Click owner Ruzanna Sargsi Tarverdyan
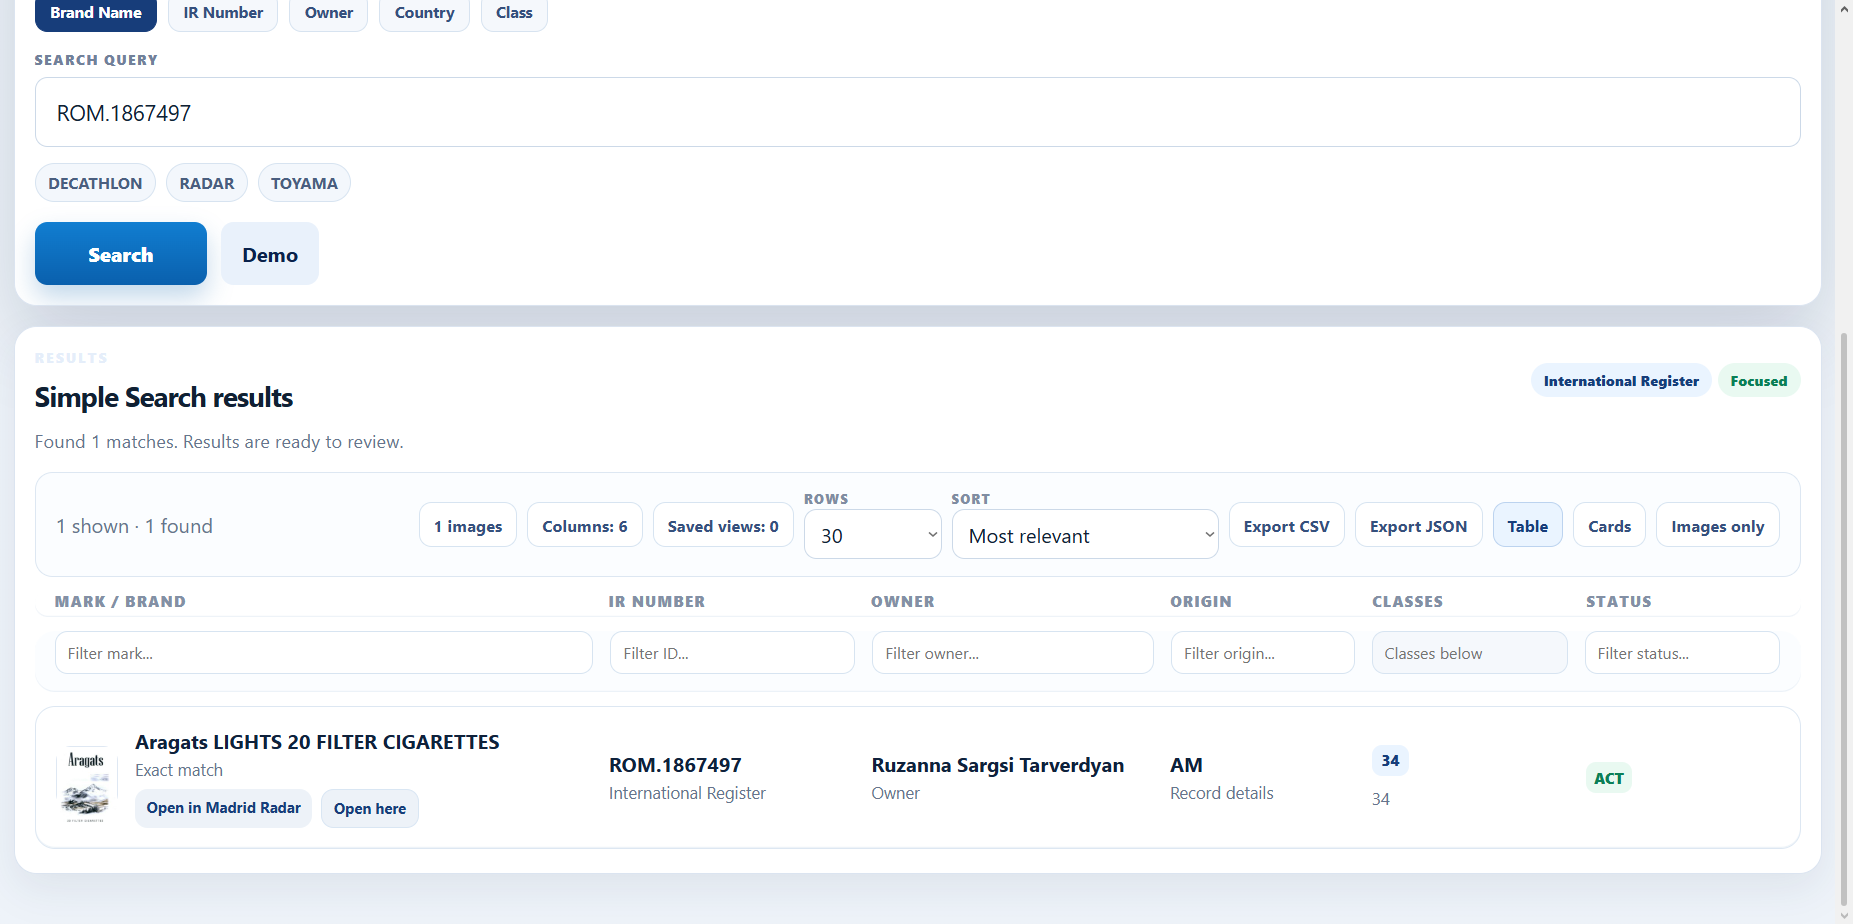 point(998,765)
